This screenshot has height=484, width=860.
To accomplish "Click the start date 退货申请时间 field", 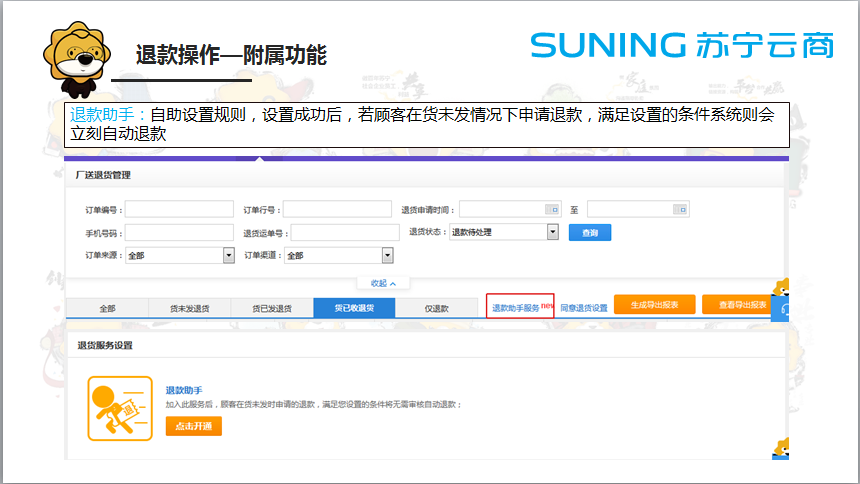I will 510,209.
